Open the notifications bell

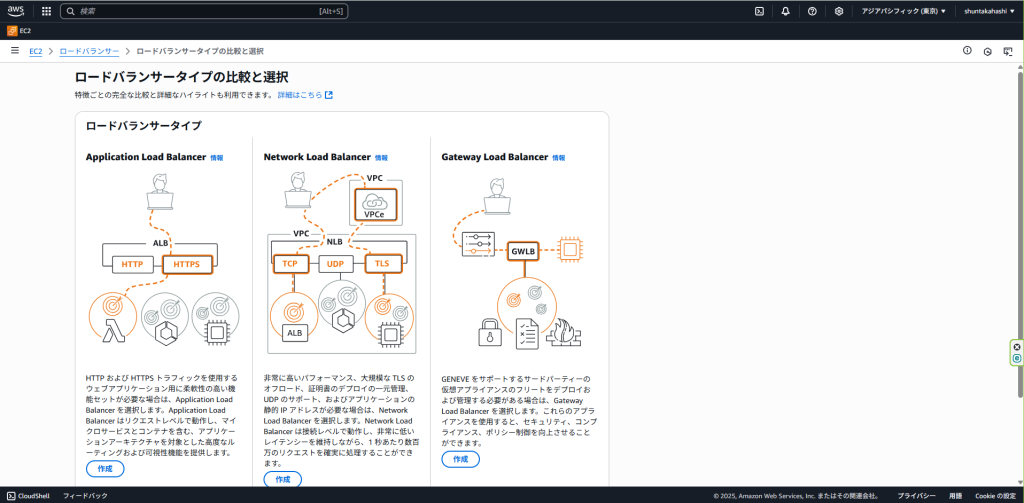click(x=786, y=11)
